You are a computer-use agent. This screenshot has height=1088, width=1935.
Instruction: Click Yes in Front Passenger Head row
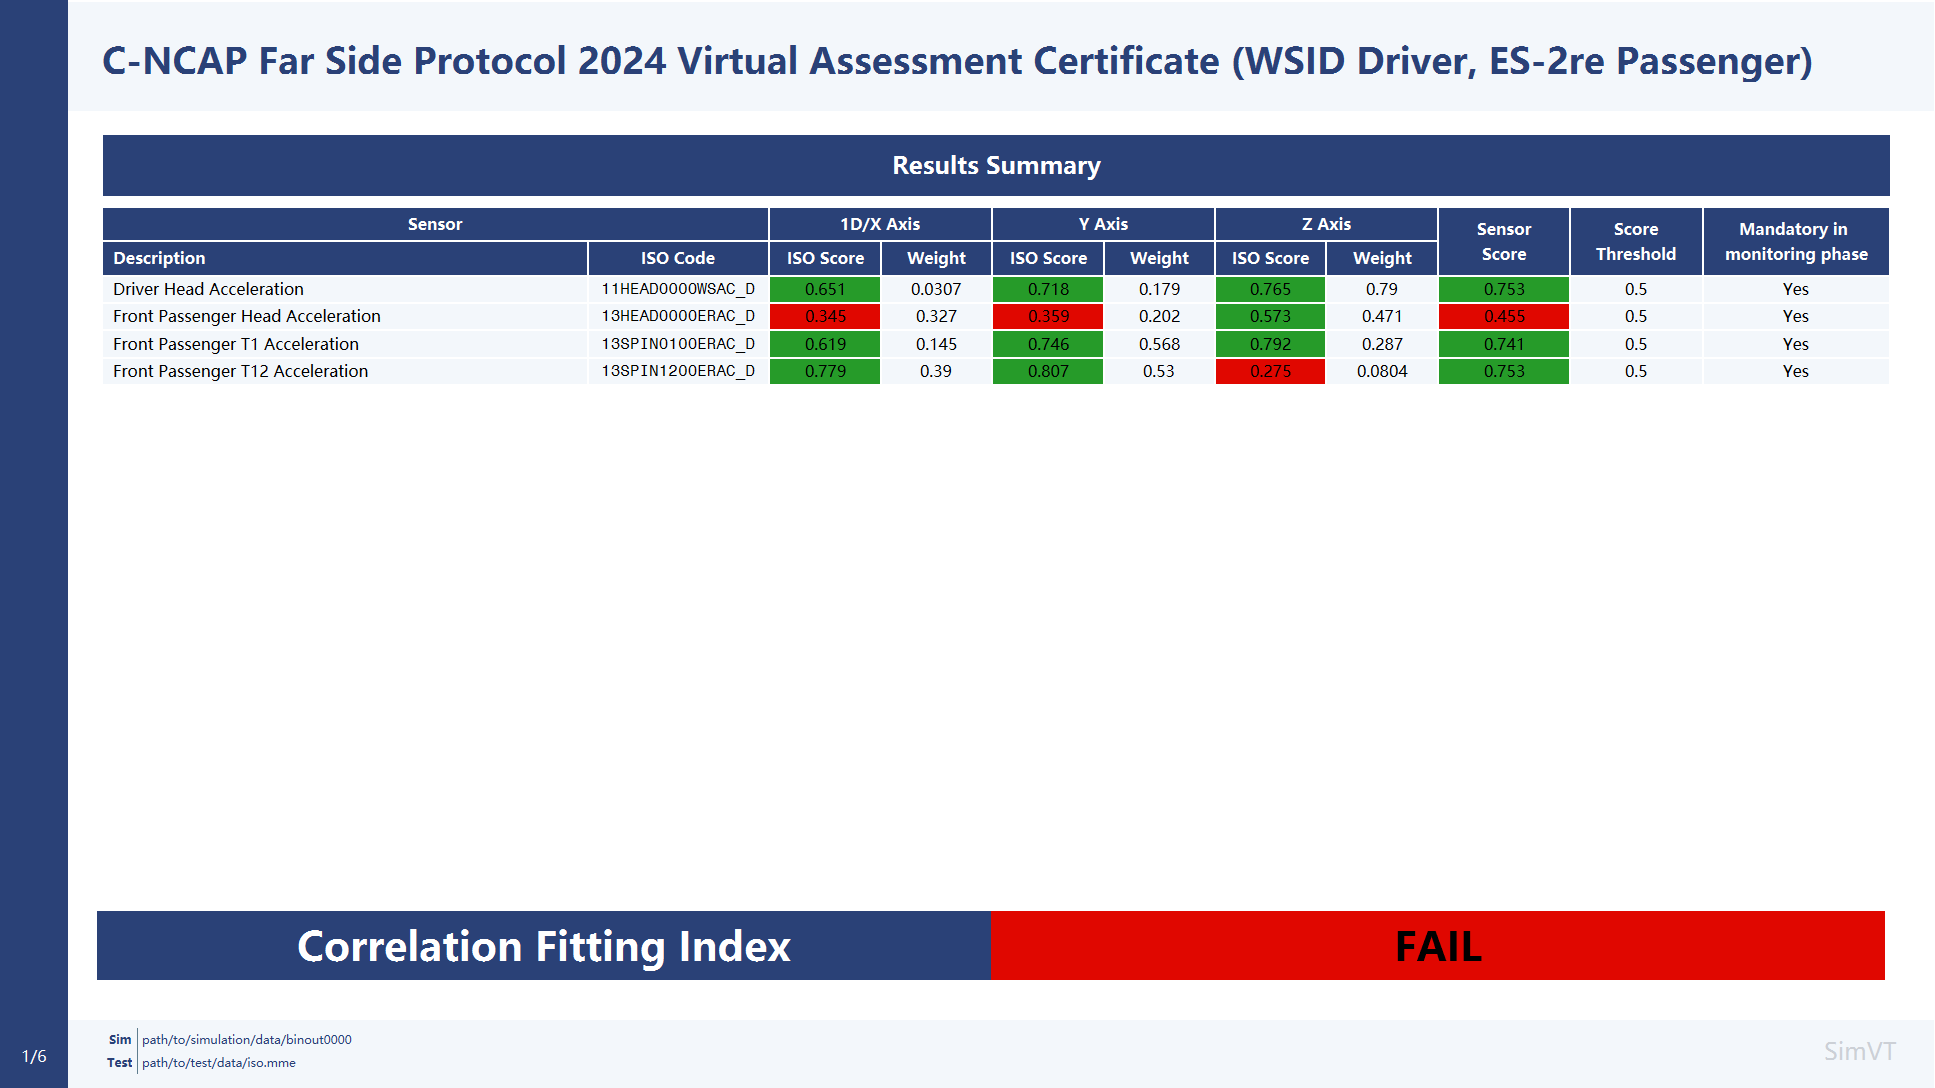pyautogui.click(x=1796, y=316)
